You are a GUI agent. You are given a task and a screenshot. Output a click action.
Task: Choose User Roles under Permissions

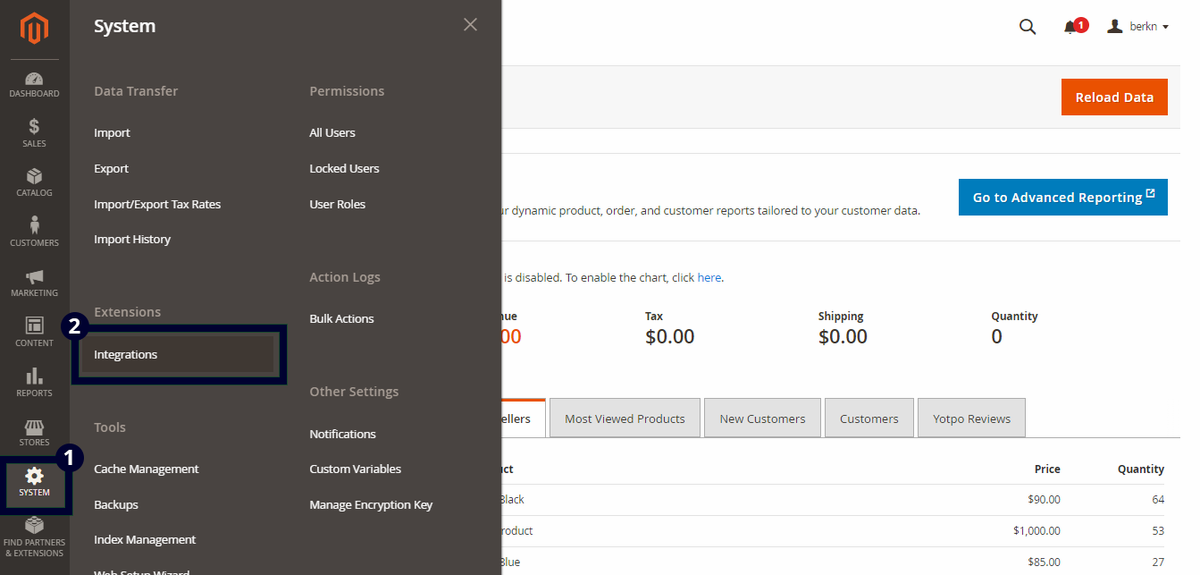[x=337, y=204]
